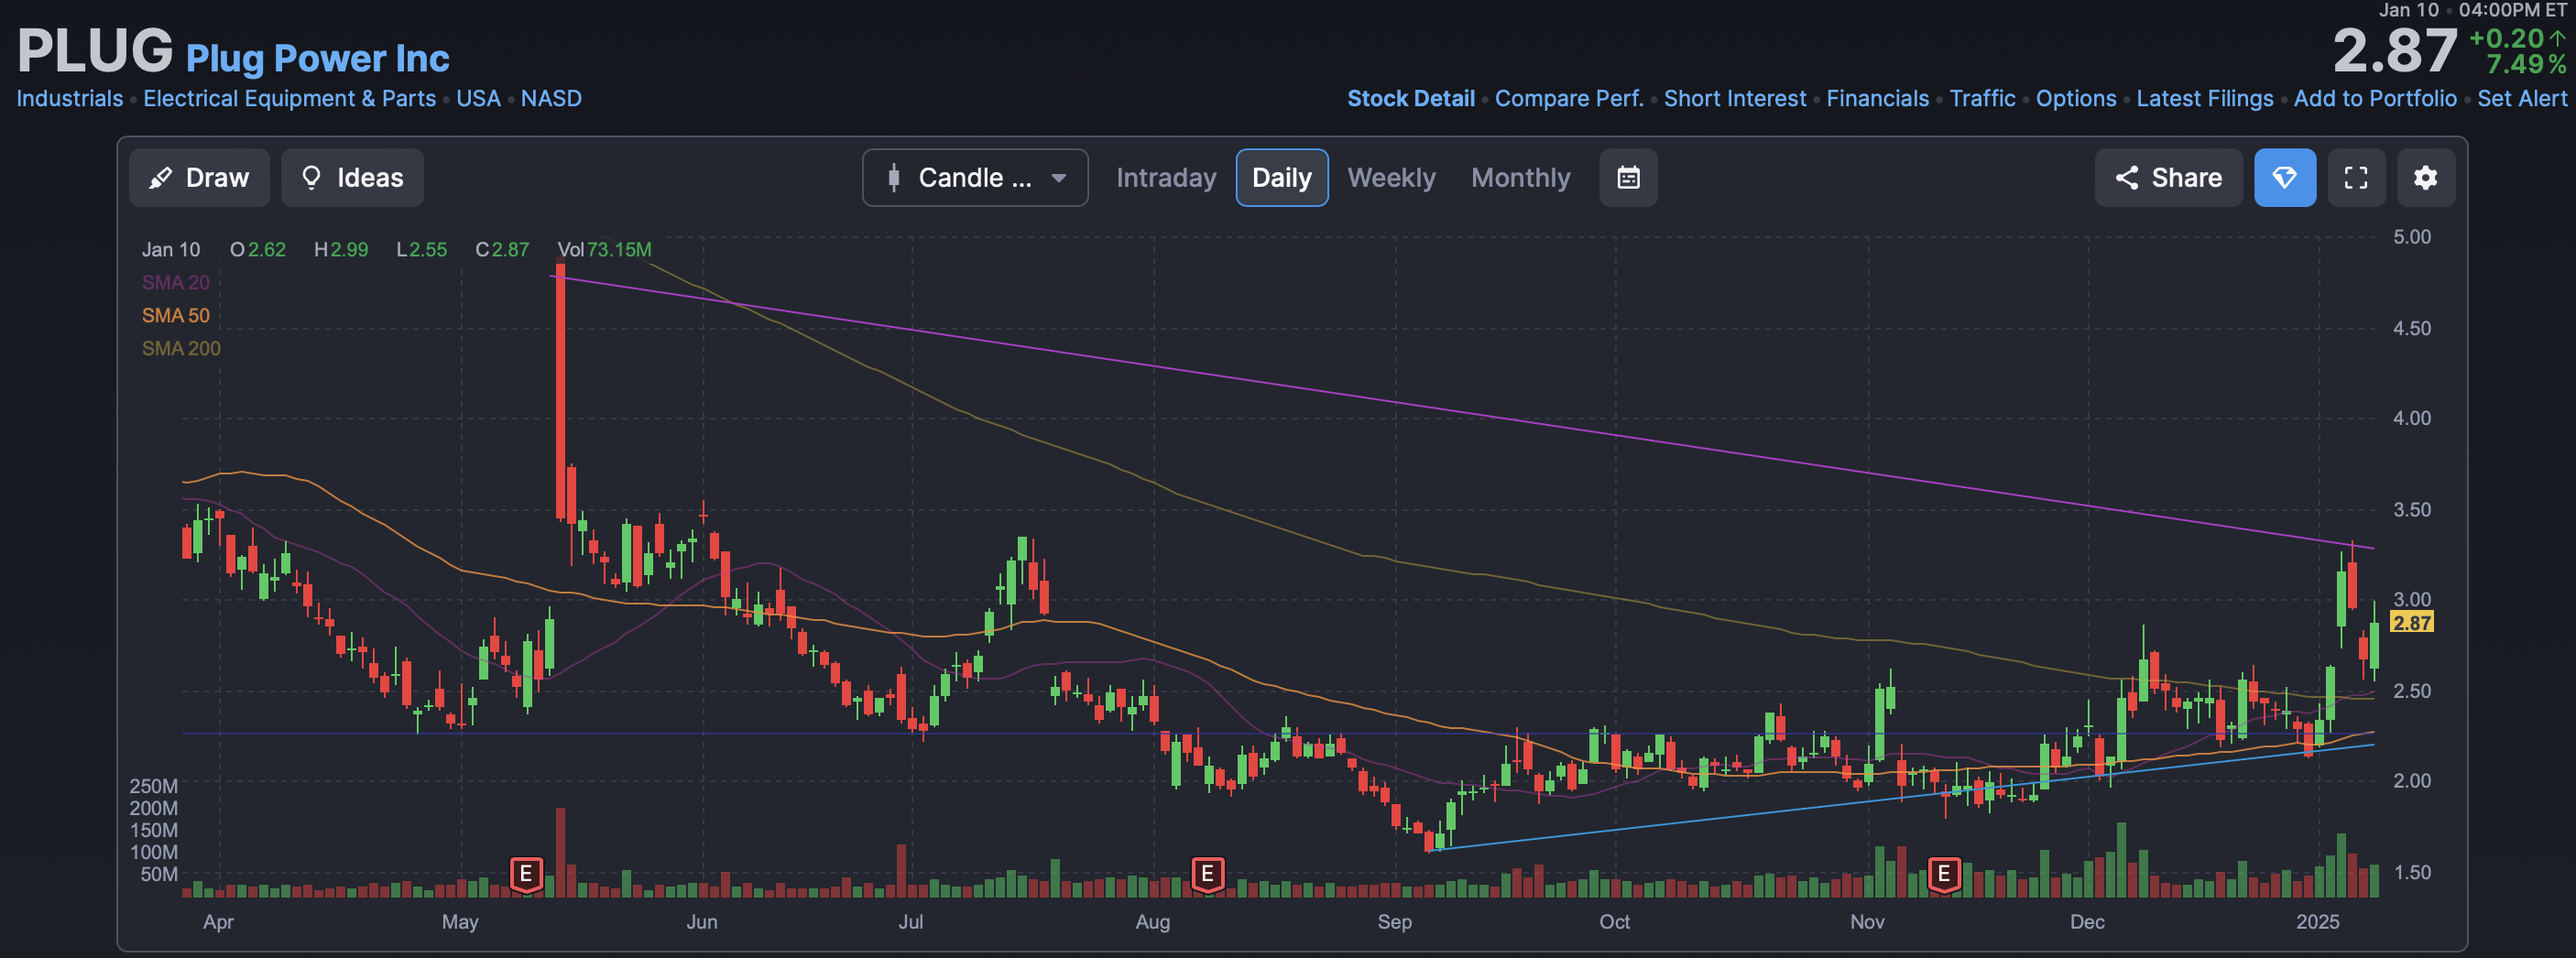Click the Jan 10 date in OHLC row
Screen dimensions: 2576x958
click(171, 250)
